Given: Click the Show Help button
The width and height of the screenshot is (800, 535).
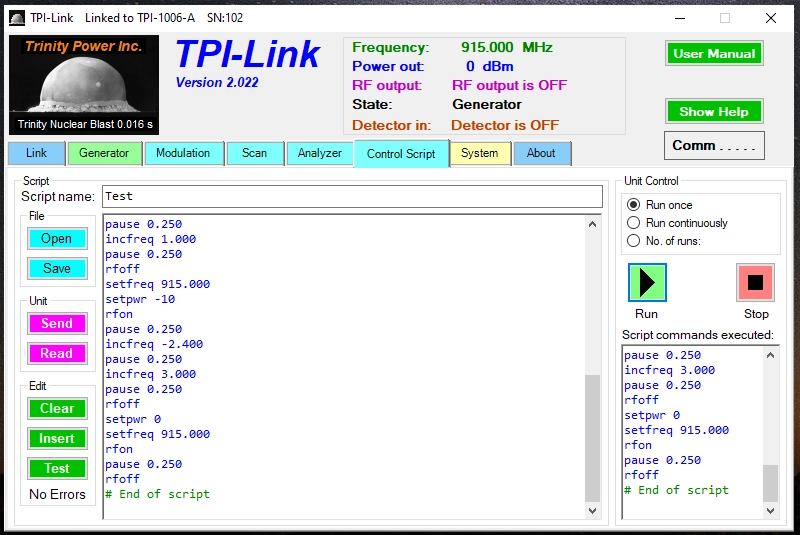Looking at the screenshot, I should tap(714, 111).
